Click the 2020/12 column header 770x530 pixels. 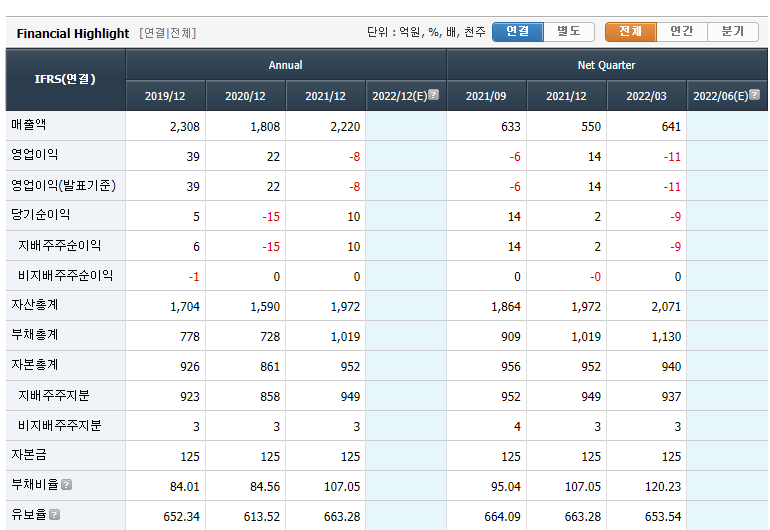click(x=246, y=96)
